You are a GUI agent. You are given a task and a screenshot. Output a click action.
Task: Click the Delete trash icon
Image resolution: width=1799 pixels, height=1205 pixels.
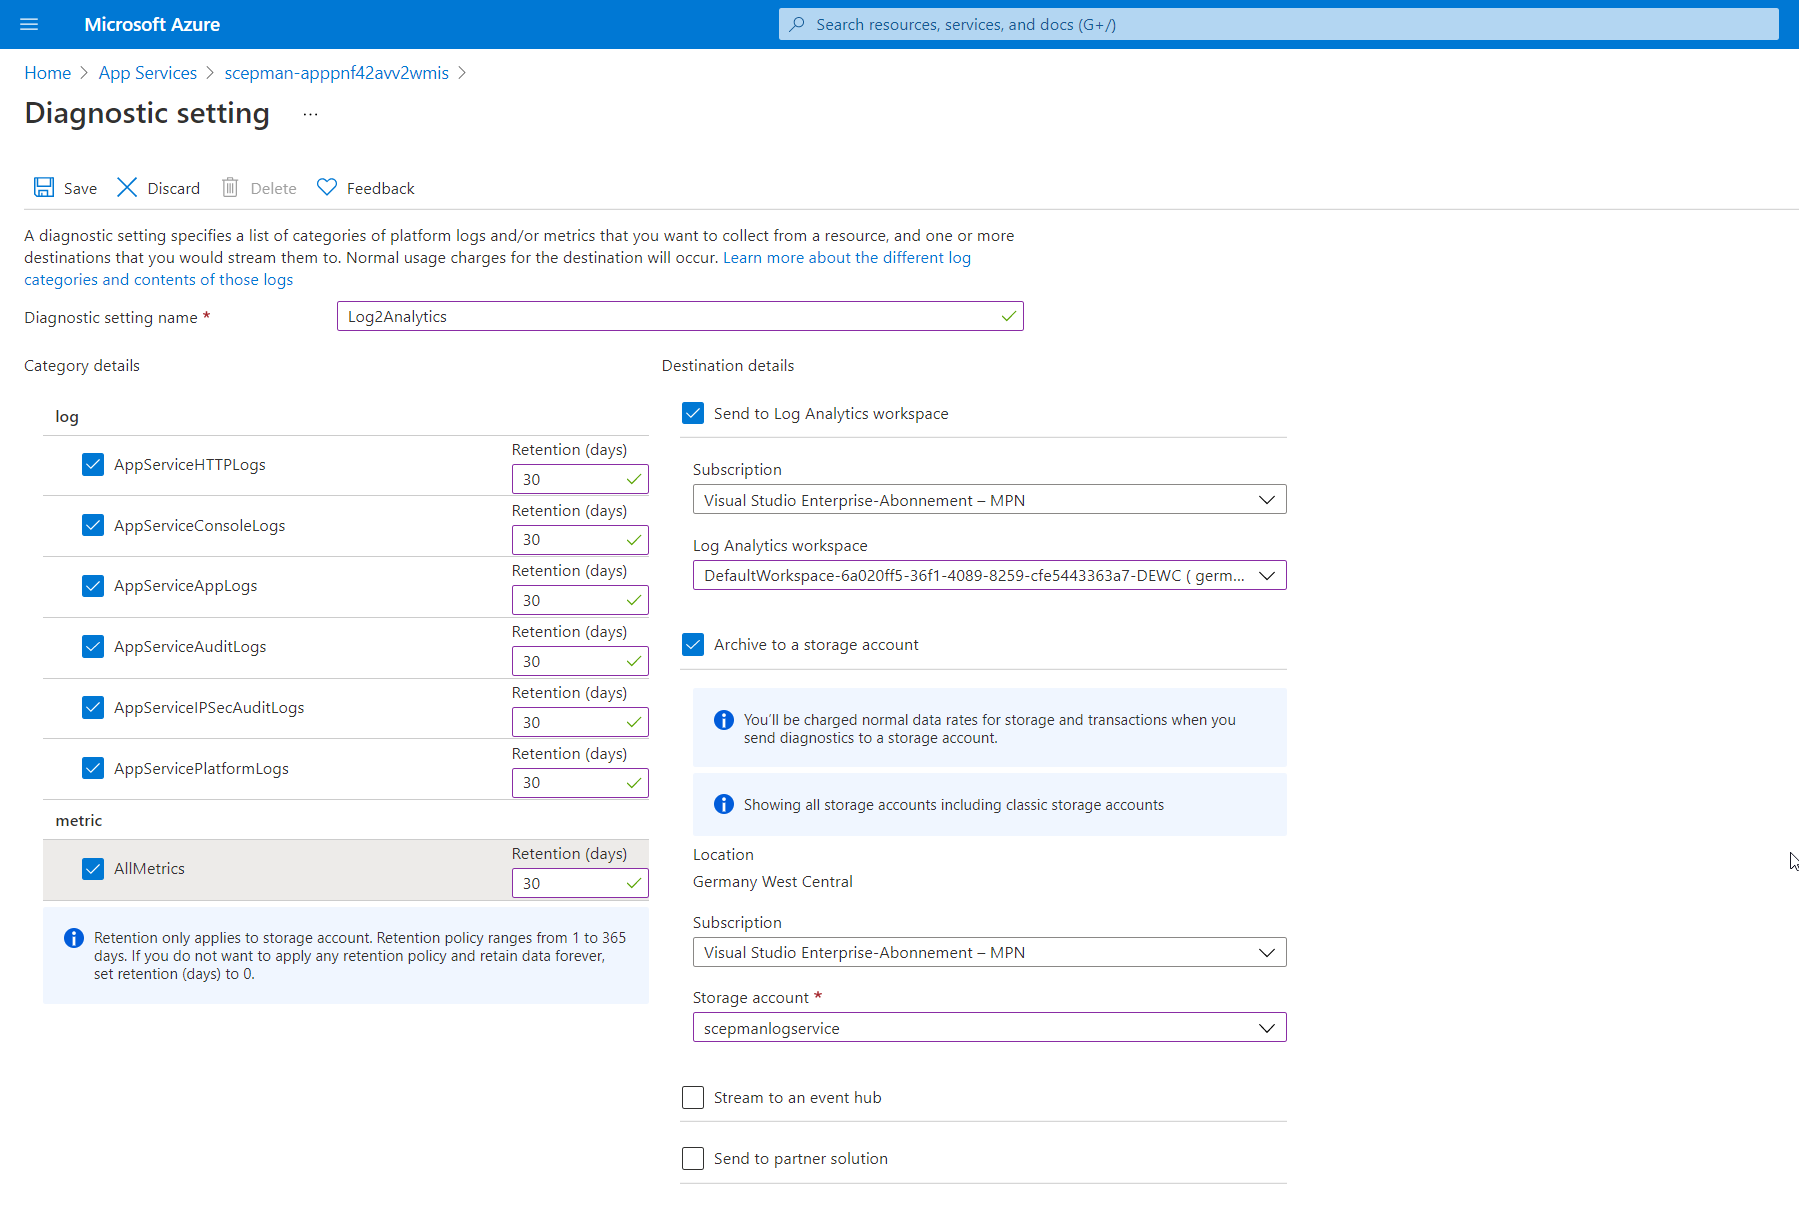click(230, 187)
